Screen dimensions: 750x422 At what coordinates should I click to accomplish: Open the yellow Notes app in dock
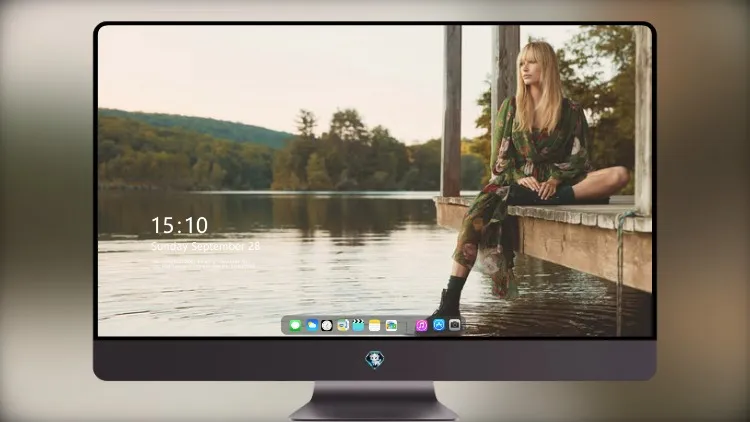(x=375, y=325)
